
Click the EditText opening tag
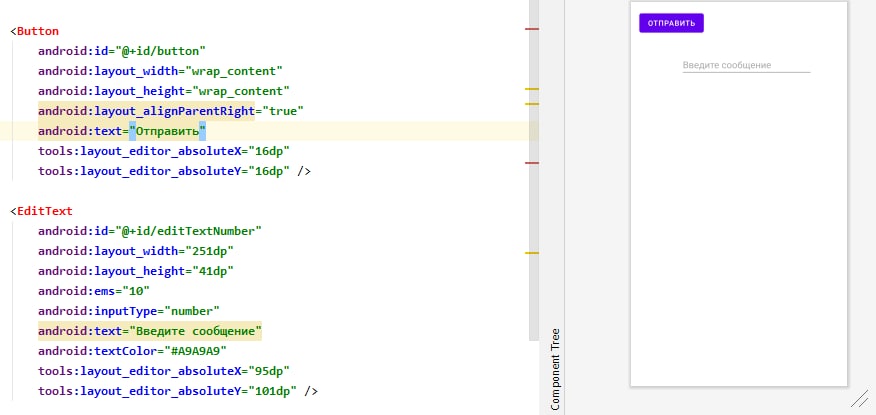(41, 212)
